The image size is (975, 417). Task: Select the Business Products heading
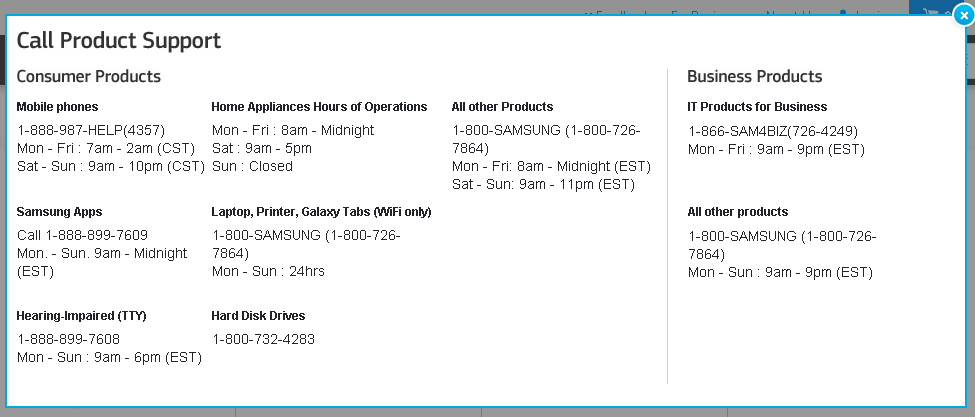click(755, 76)
